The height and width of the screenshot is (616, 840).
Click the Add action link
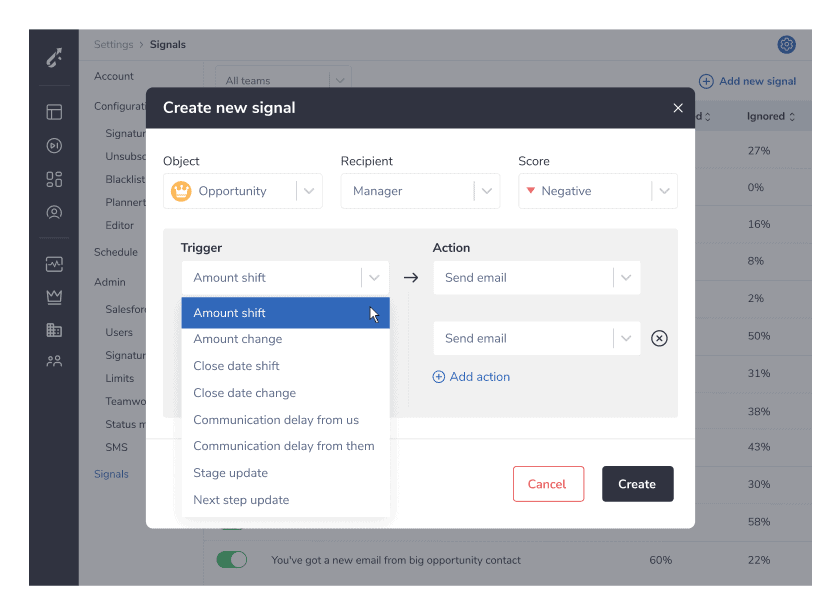(x=471, y=377)
